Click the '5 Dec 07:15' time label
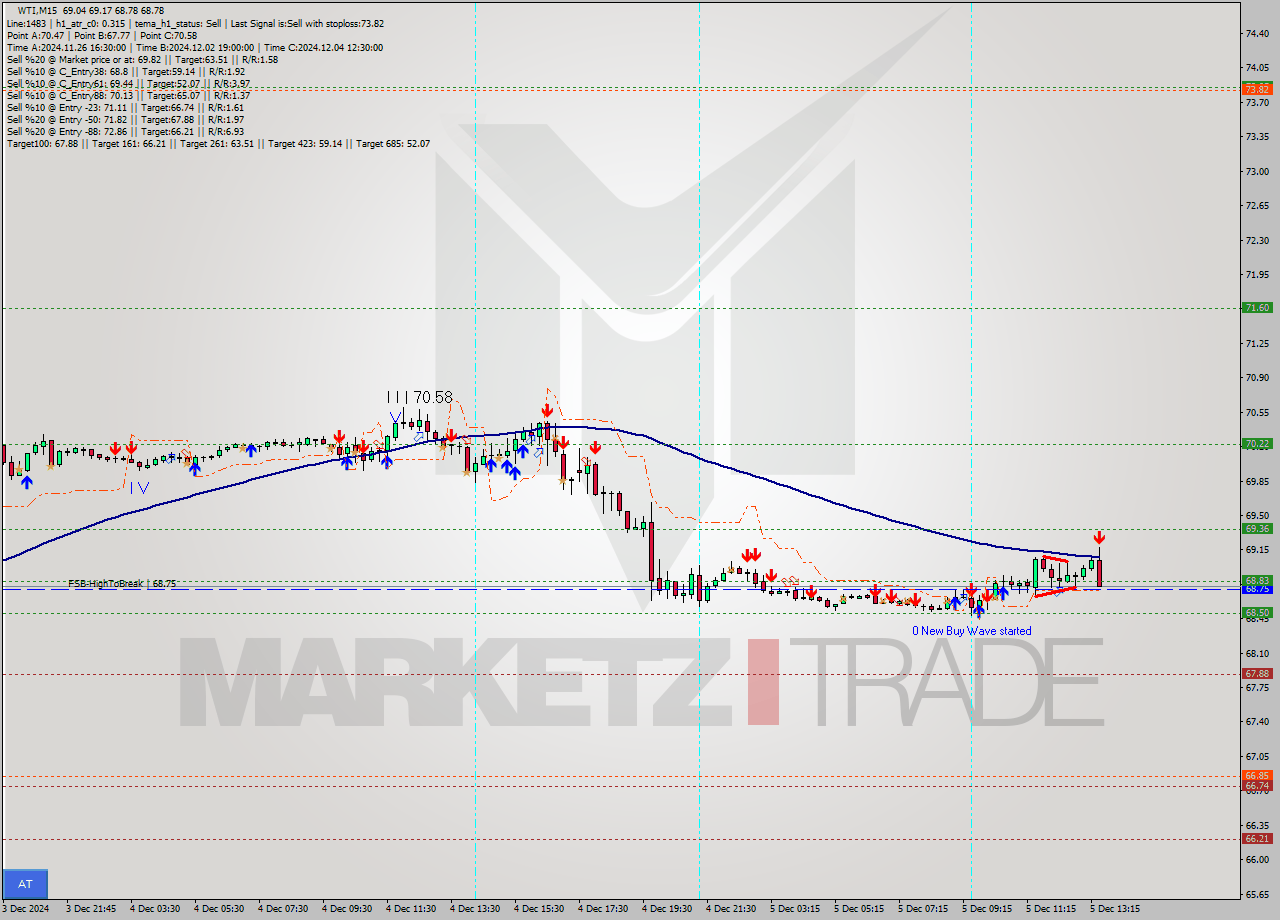This screenshot has width=1280, height=920. [x=923, y=909]
